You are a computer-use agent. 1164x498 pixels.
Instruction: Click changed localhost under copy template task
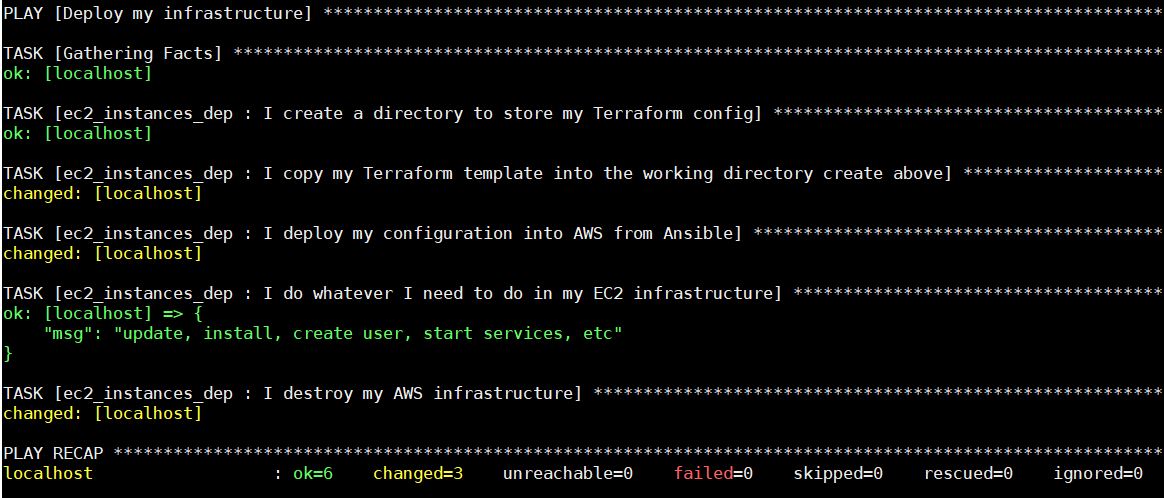pos(102,194)
